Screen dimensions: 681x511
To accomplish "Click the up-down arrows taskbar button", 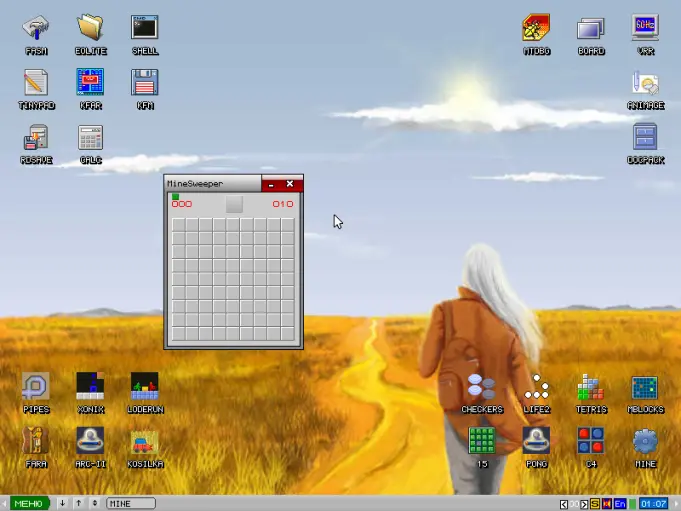I will click(x=95, y=503).
